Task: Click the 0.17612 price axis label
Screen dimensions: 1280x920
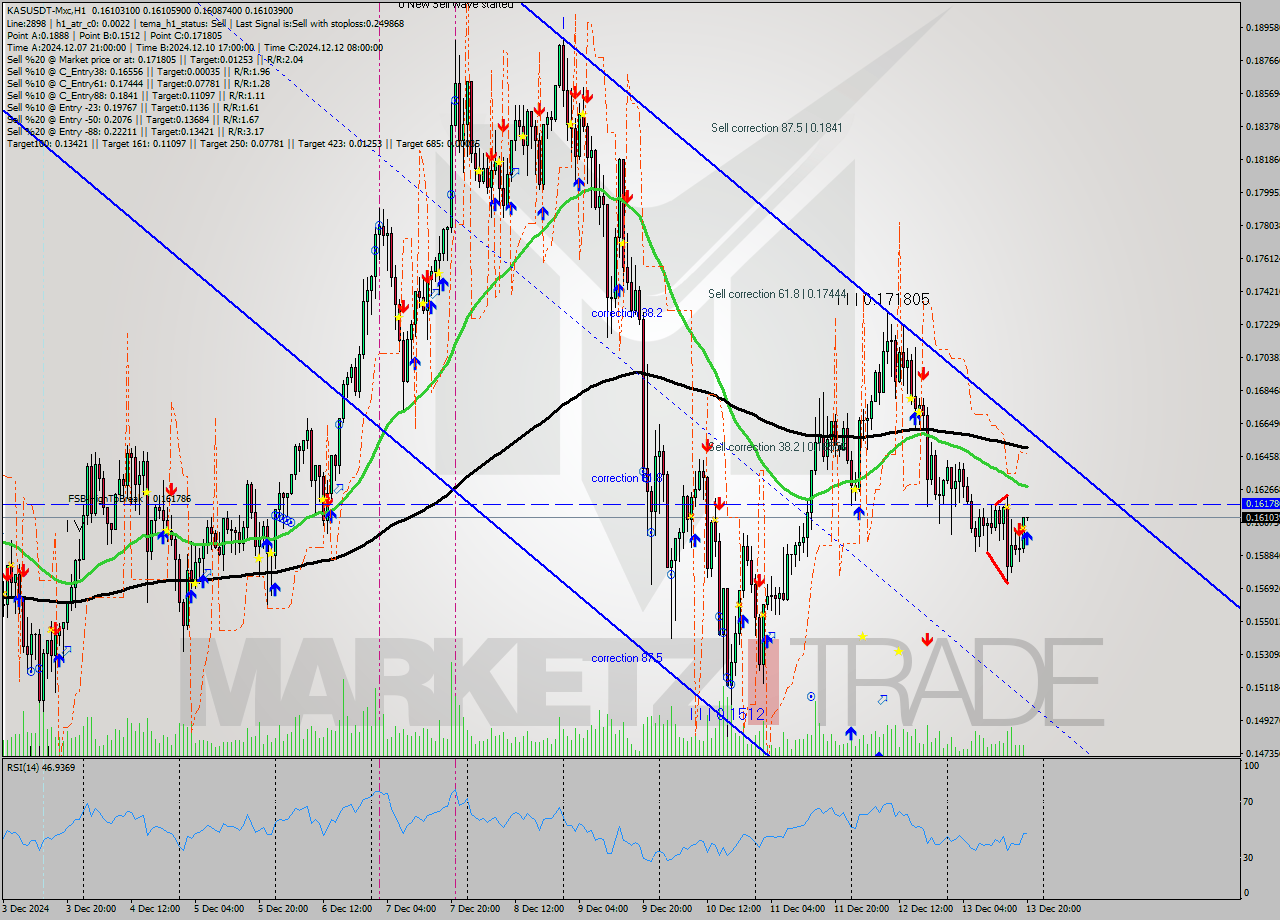Action: pyautogui.click(x=1262, y=258)
